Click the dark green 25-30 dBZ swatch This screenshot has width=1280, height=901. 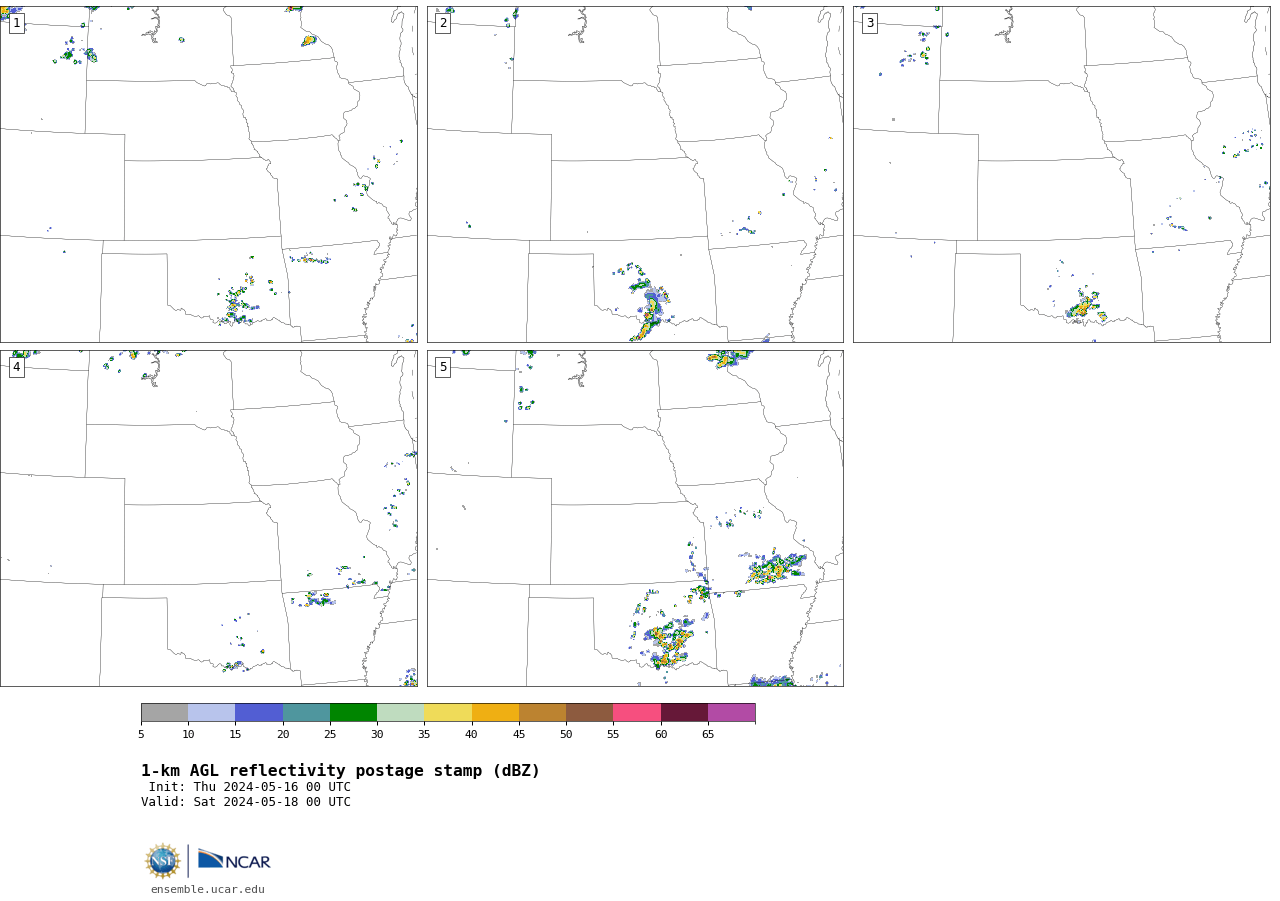[354, 713]
